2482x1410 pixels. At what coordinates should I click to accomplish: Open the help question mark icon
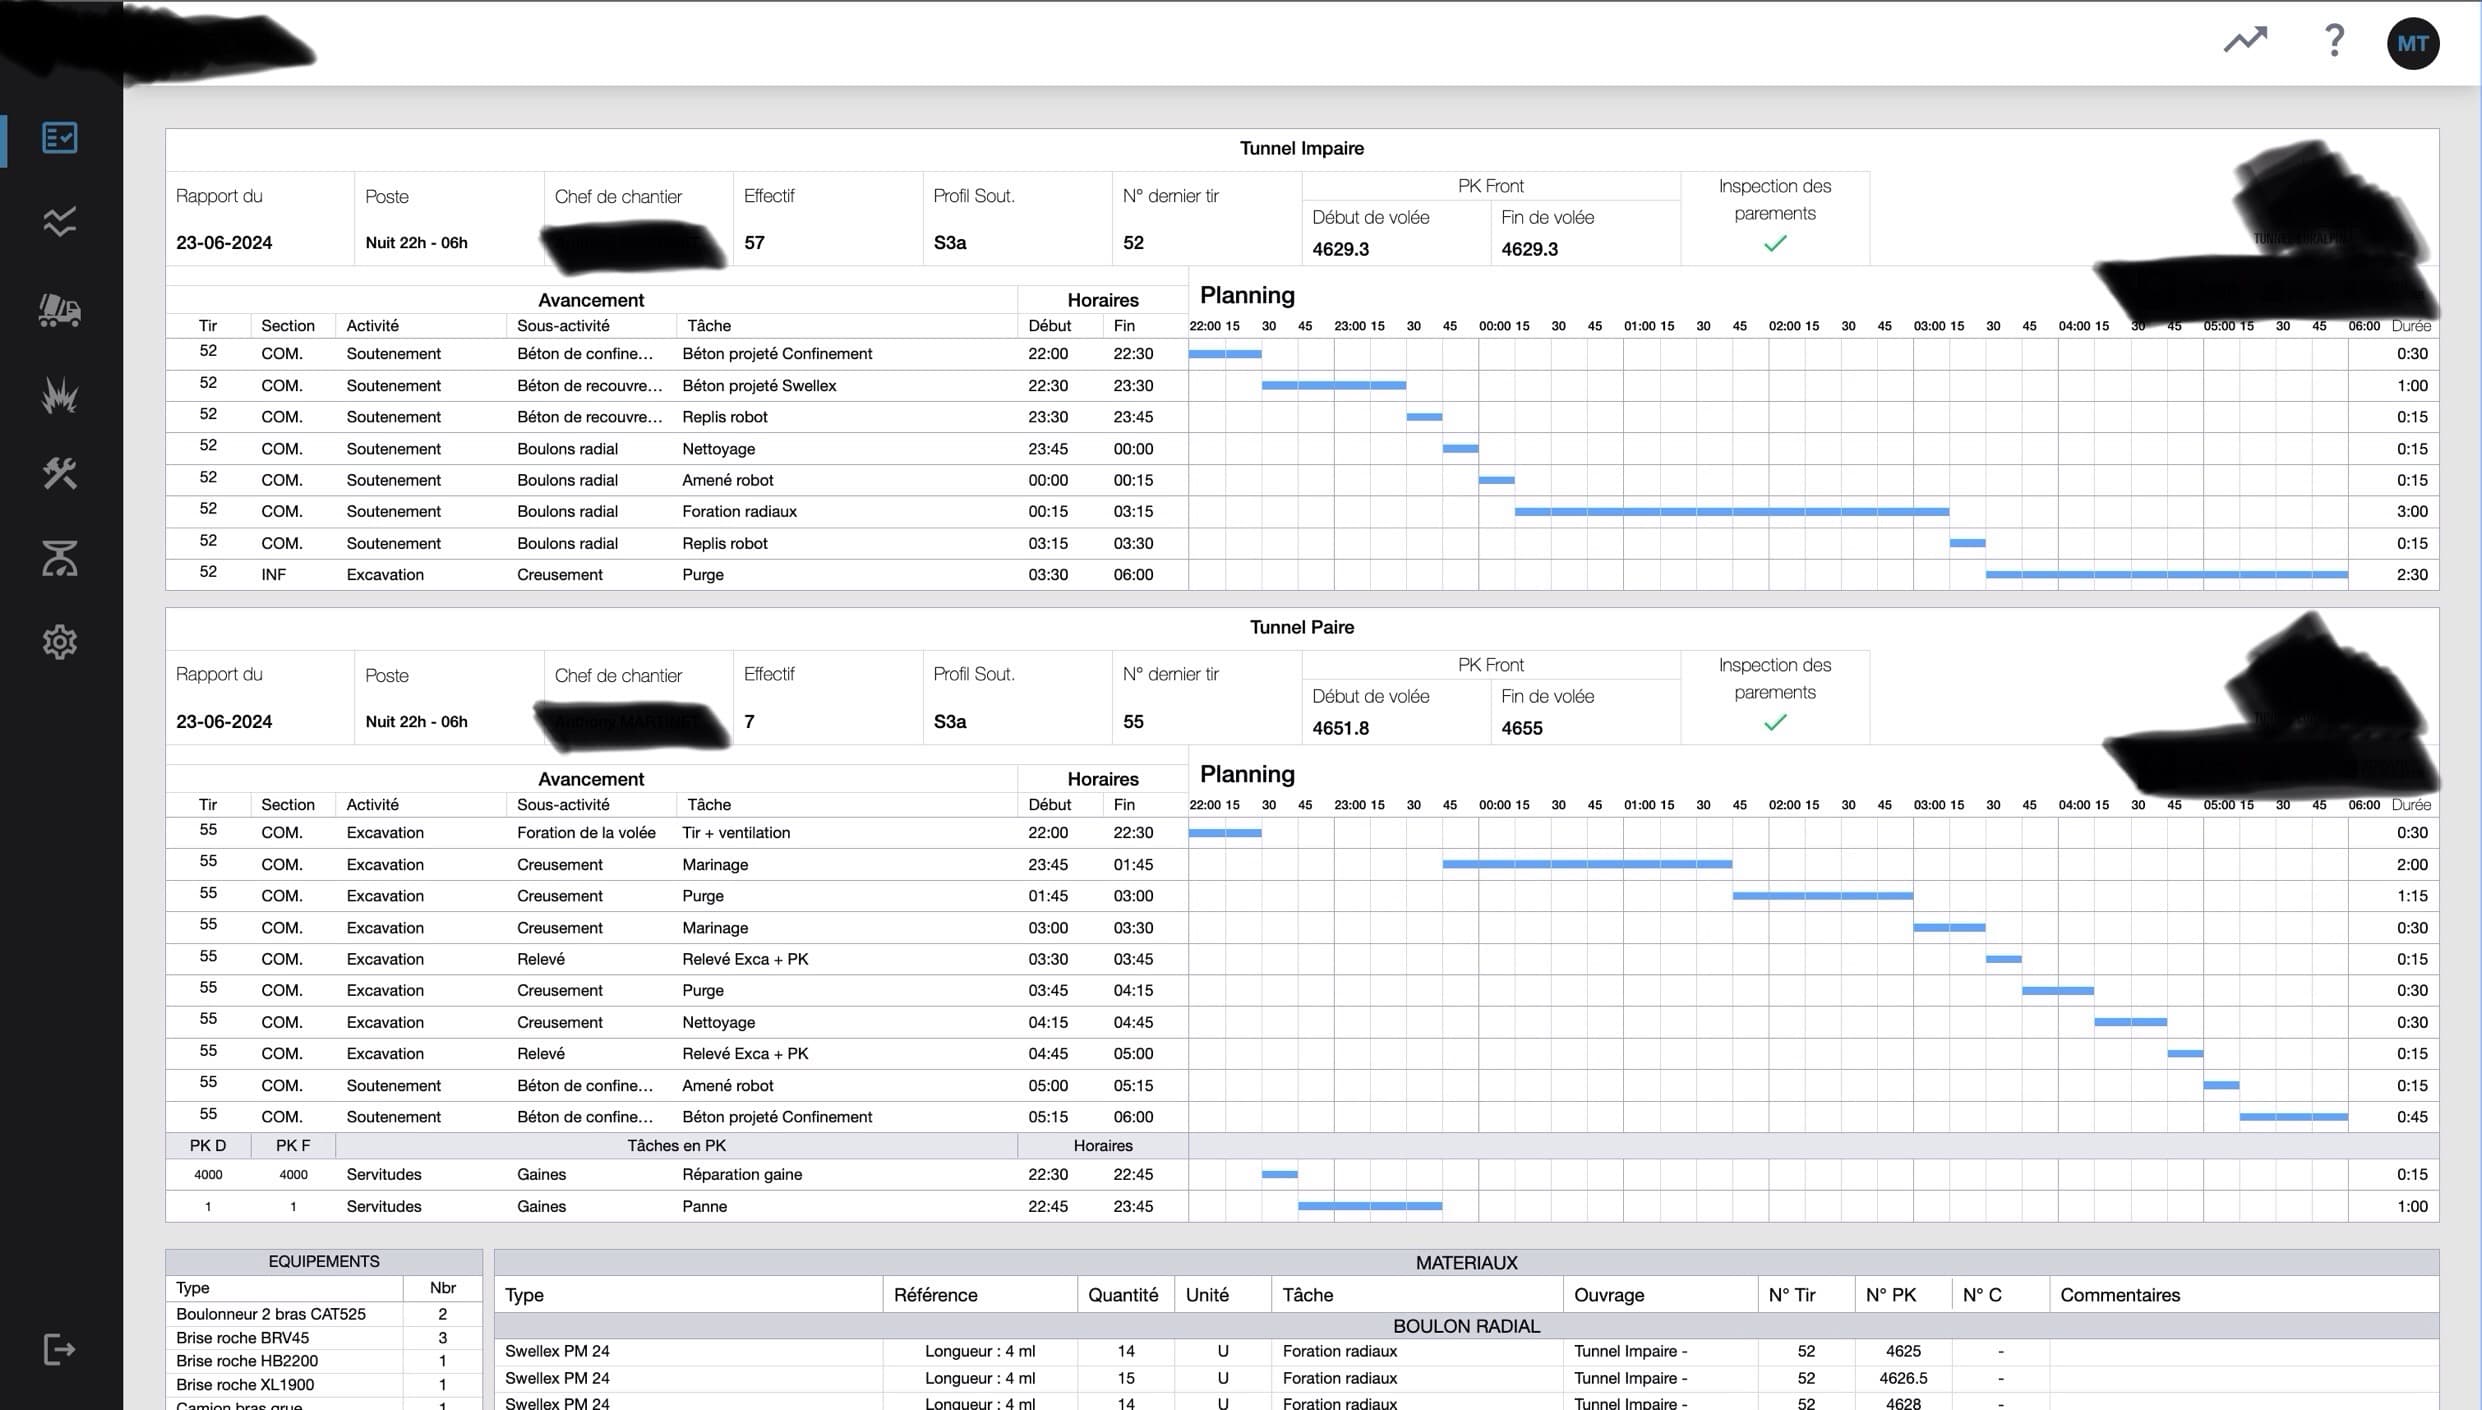tap(2334, 41)
